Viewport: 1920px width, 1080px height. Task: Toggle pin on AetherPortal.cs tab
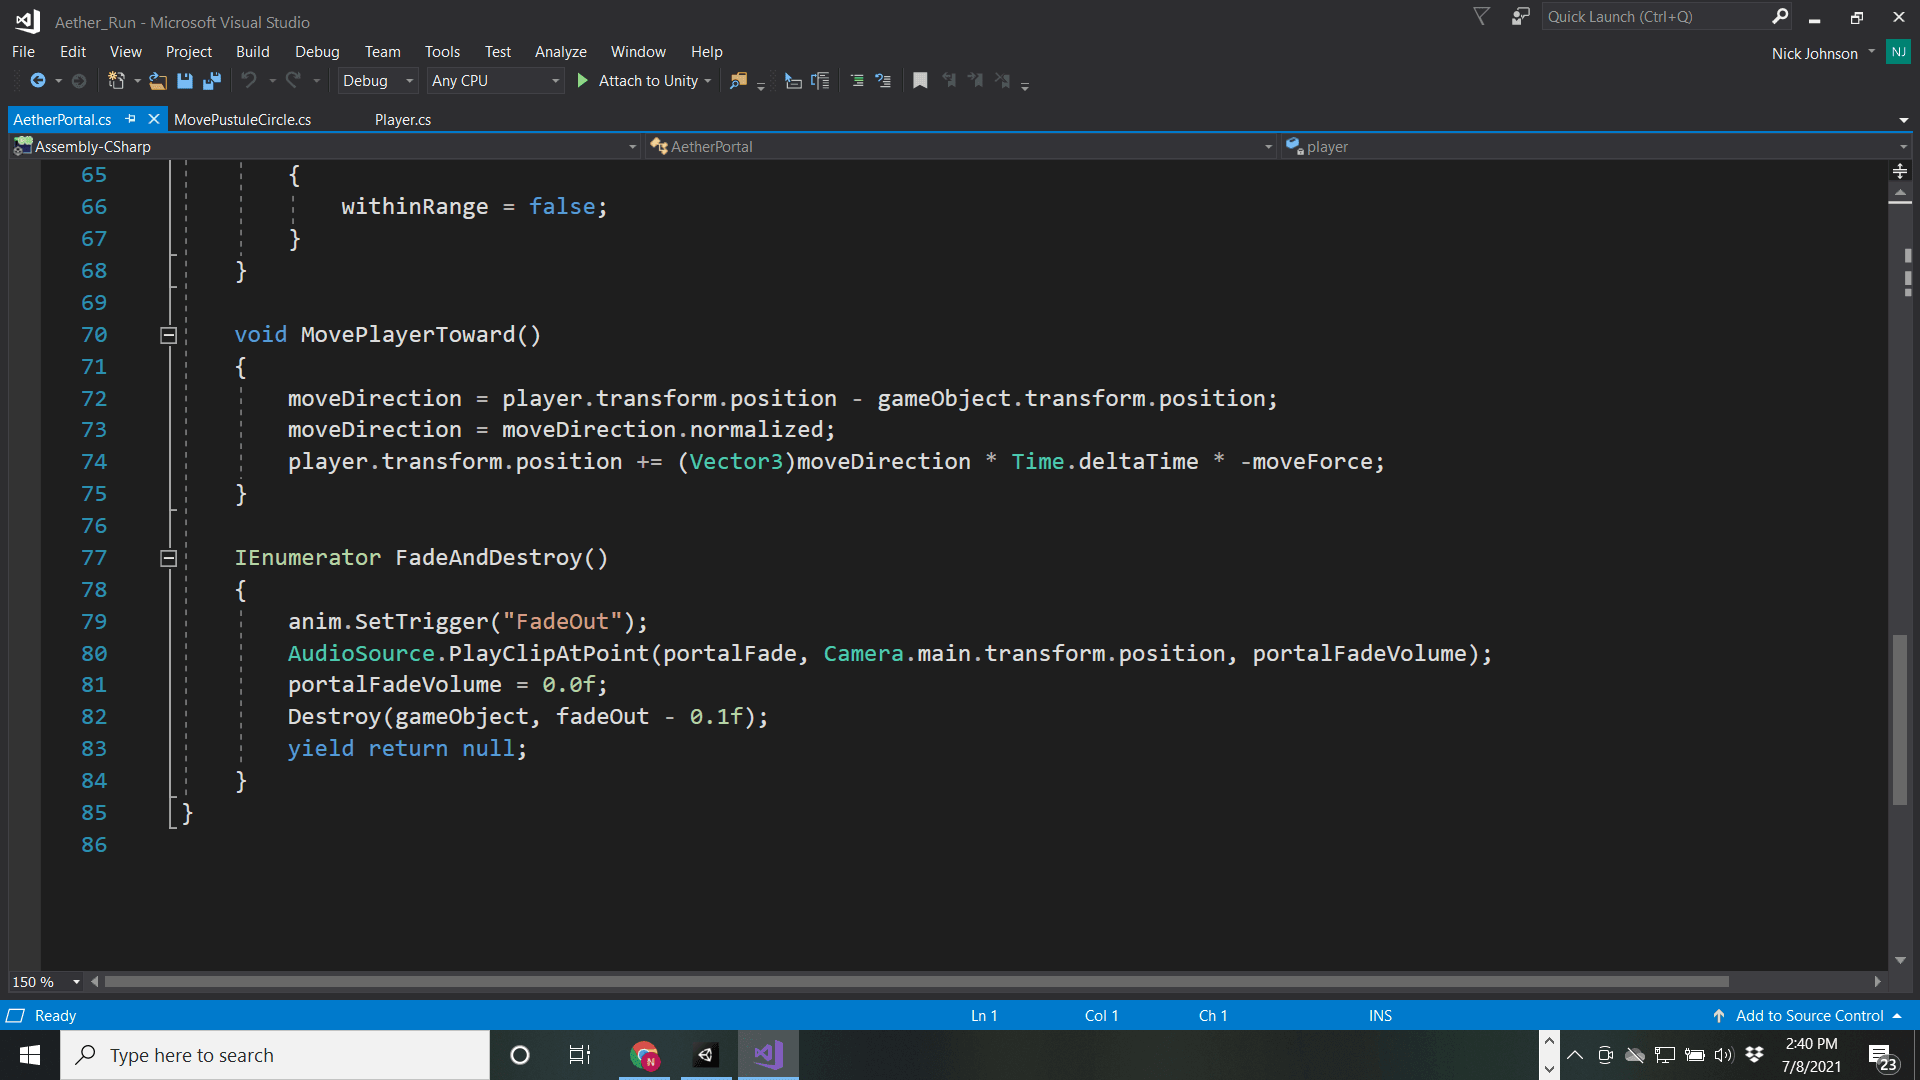tap(130, 119)
